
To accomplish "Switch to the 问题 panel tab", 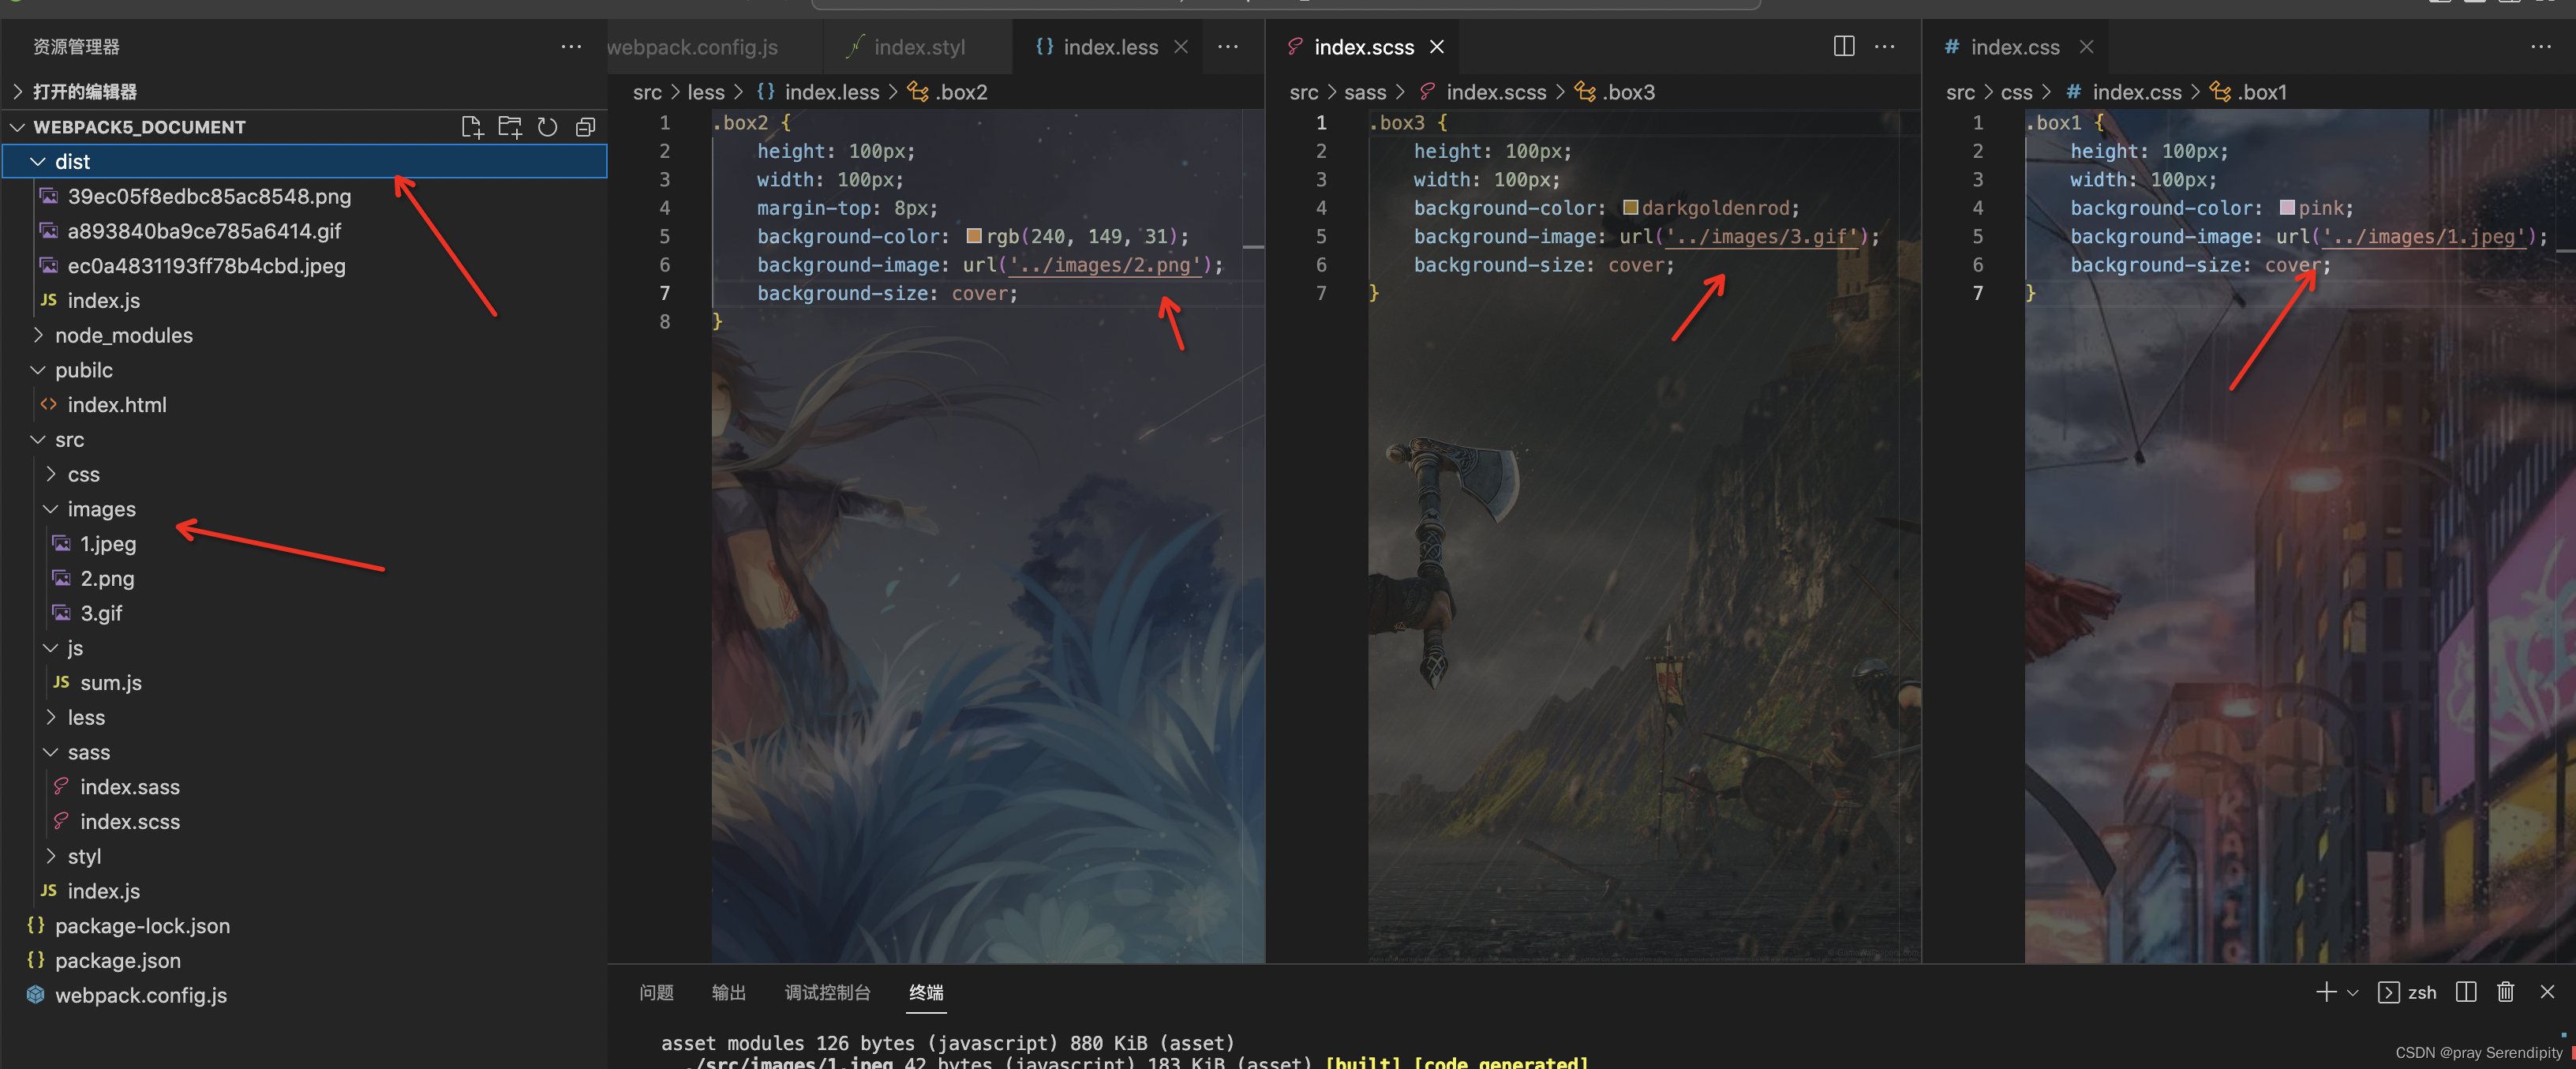I will pos(656,992).
